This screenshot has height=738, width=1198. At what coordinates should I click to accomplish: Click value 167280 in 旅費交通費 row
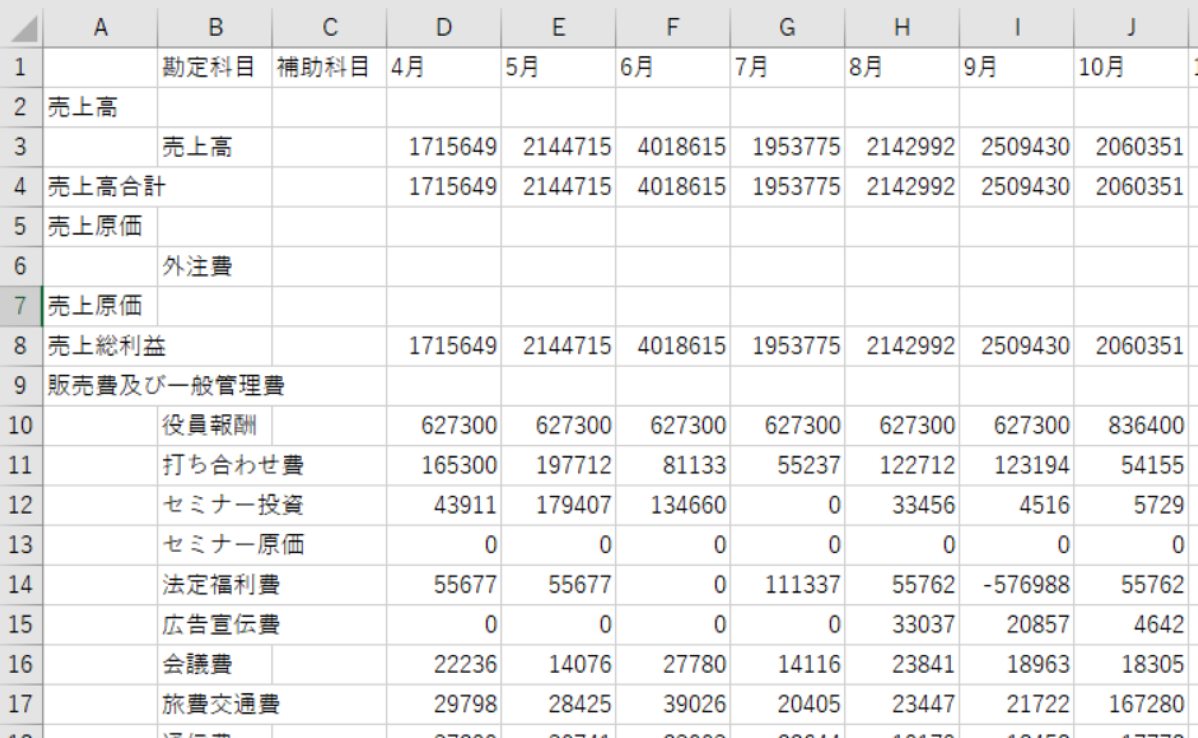click(x=1132, y=704)
